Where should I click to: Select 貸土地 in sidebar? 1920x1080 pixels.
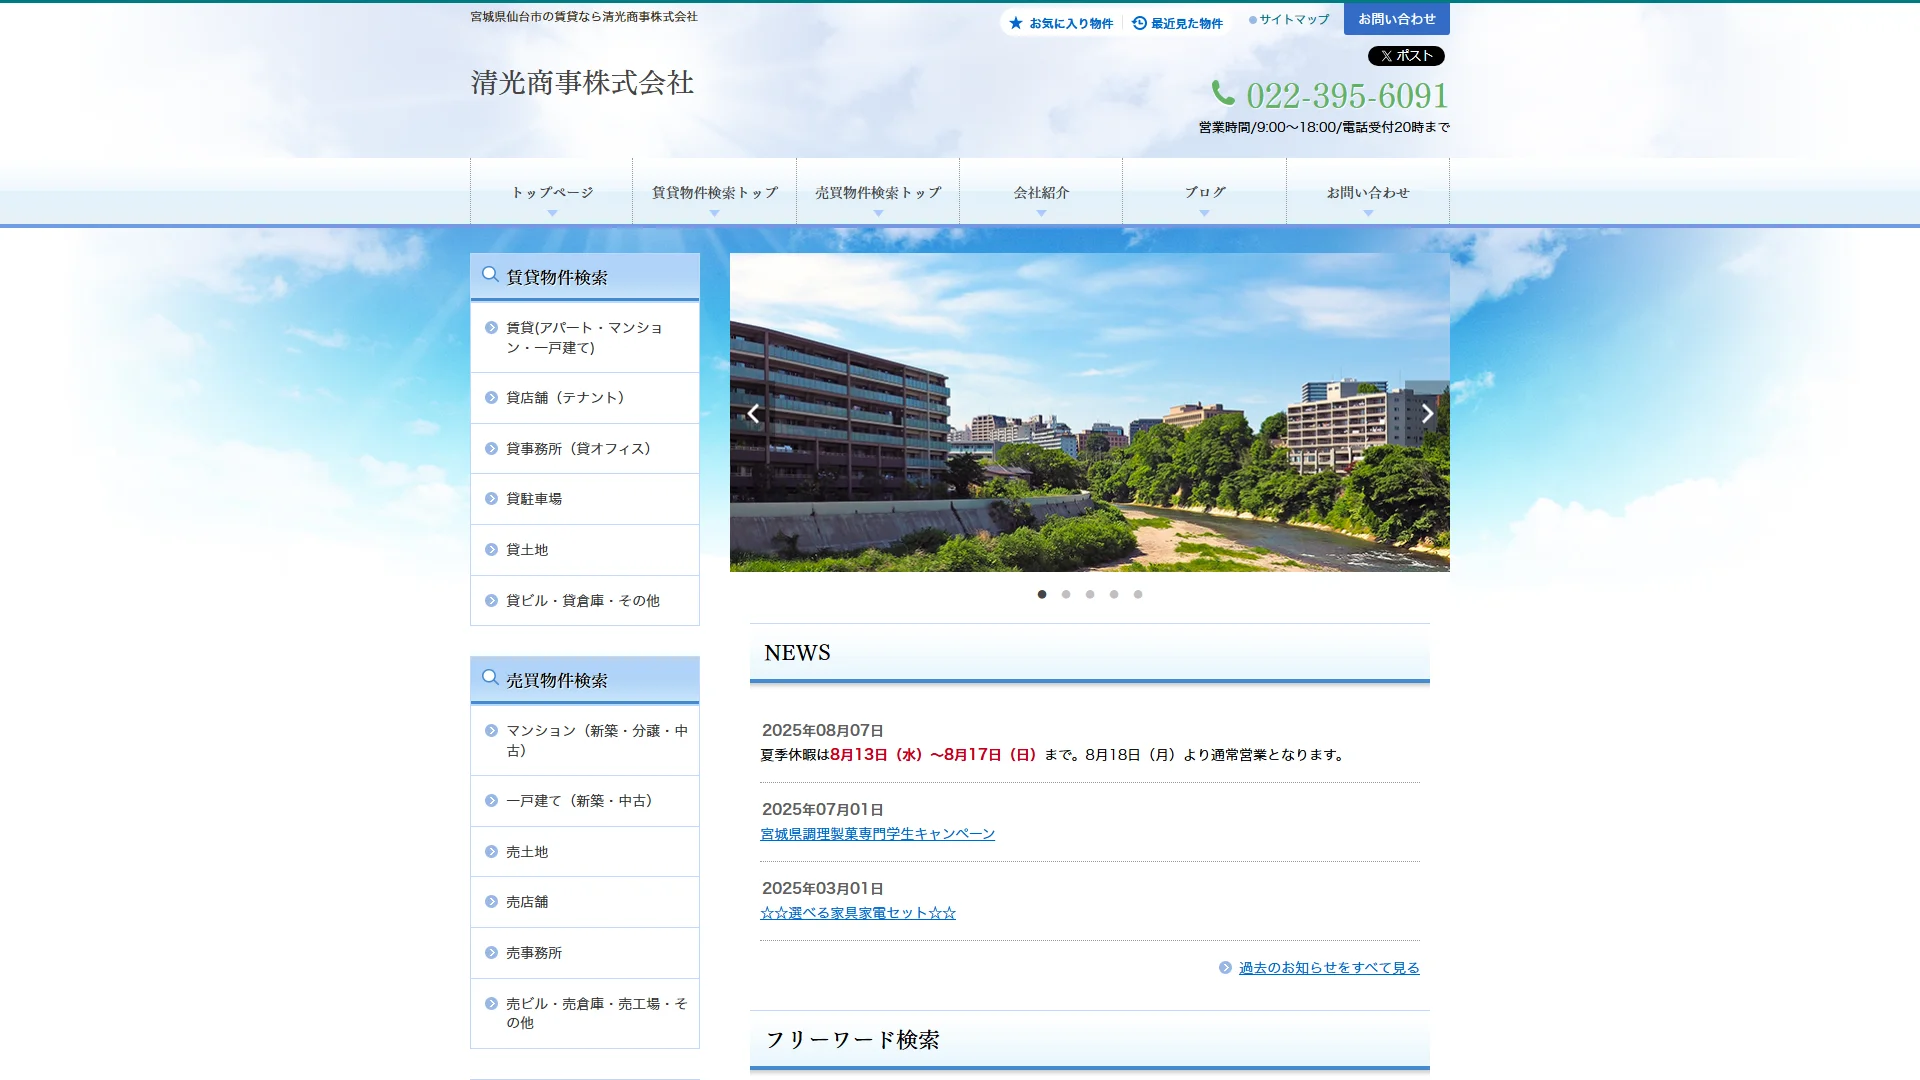[x=585, y=550]
